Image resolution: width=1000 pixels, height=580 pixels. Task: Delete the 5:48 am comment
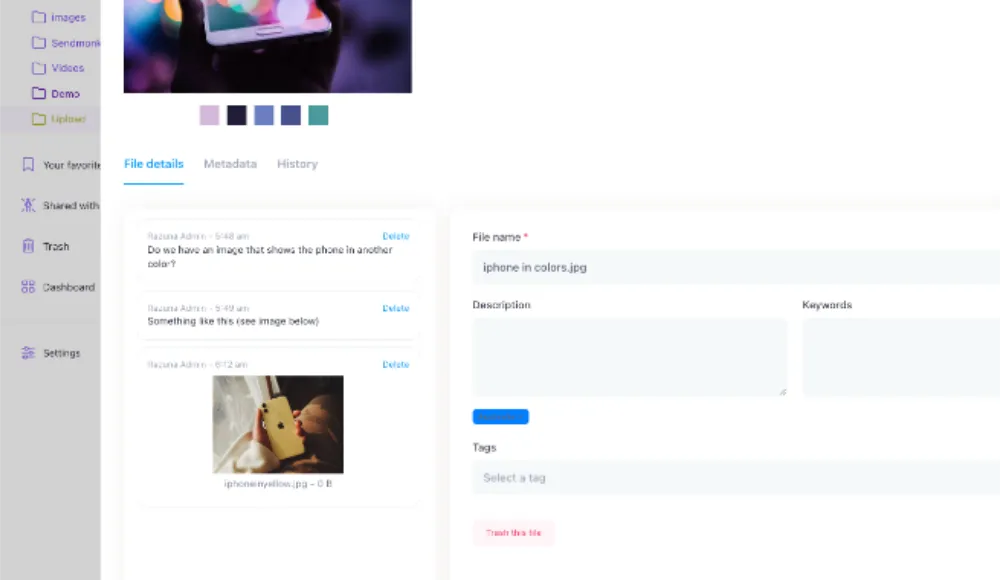395,236
